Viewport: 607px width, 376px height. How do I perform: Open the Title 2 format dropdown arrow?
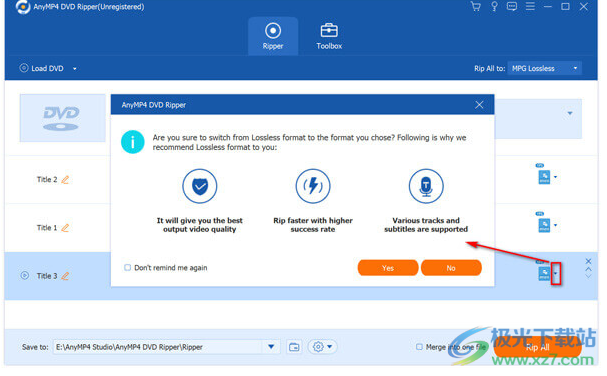pyautogui.click(x=556, y=177)
